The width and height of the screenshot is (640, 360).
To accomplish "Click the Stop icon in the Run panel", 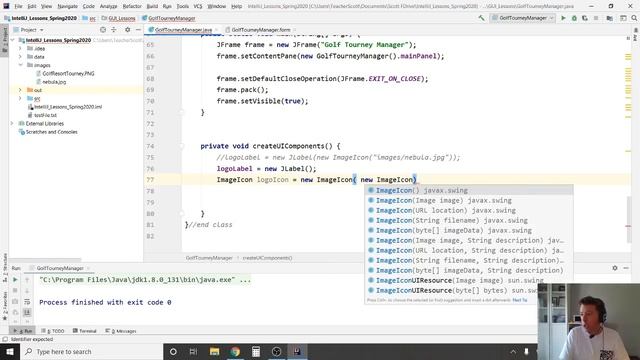I will pos(15,291).
